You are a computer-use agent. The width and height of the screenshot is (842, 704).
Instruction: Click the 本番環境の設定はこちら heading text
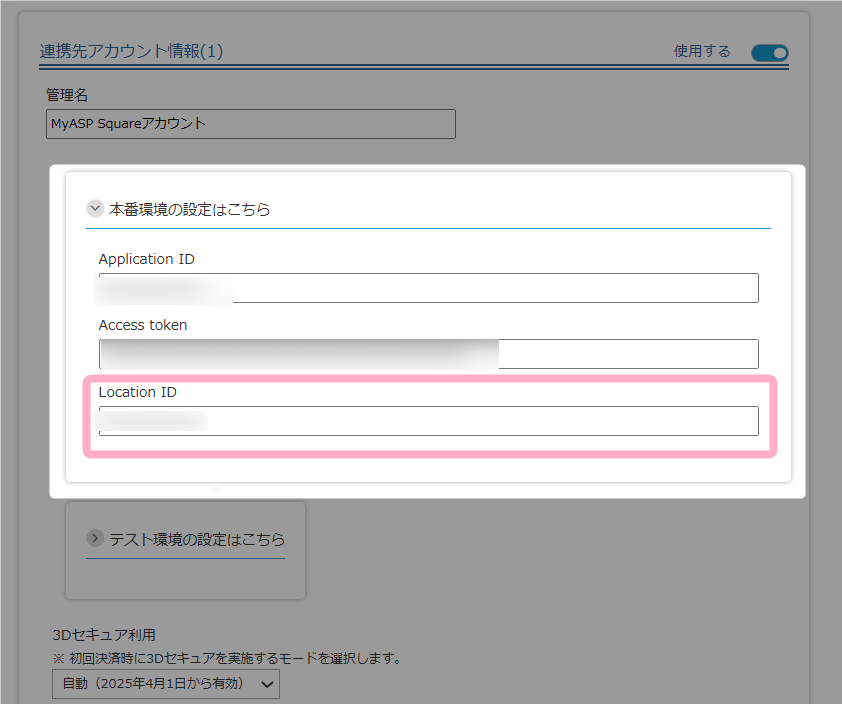tap(189, 210)
